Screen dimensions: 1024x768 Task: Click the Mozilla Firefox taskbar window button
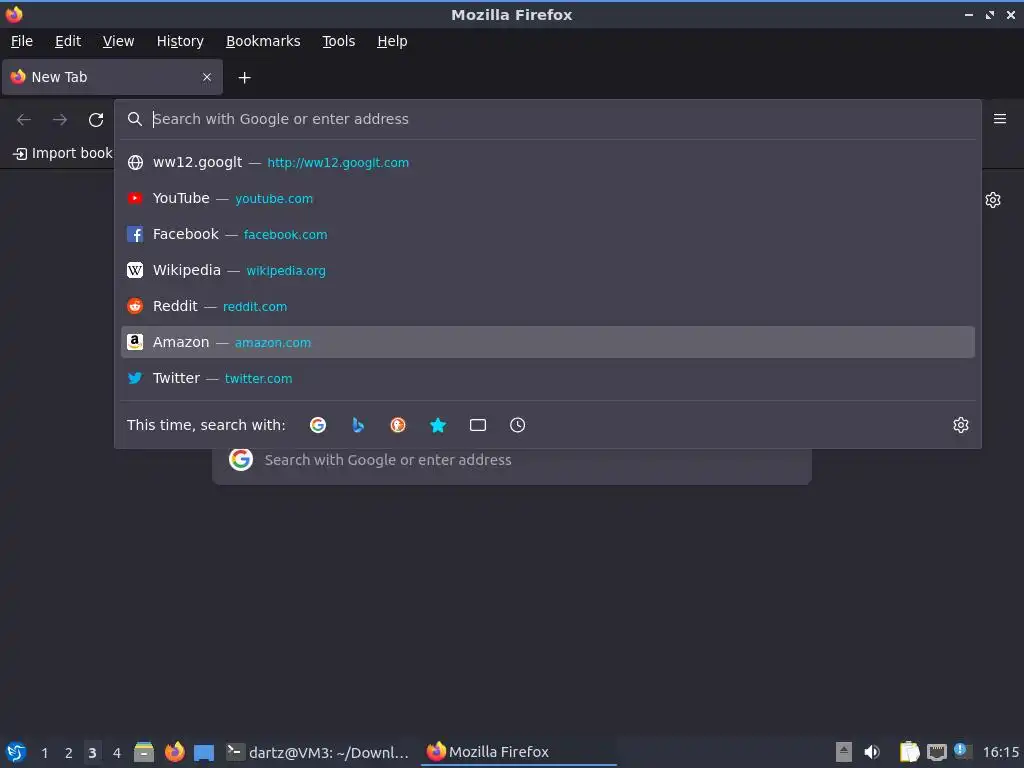pyautogui.click(x=519, y=752)
